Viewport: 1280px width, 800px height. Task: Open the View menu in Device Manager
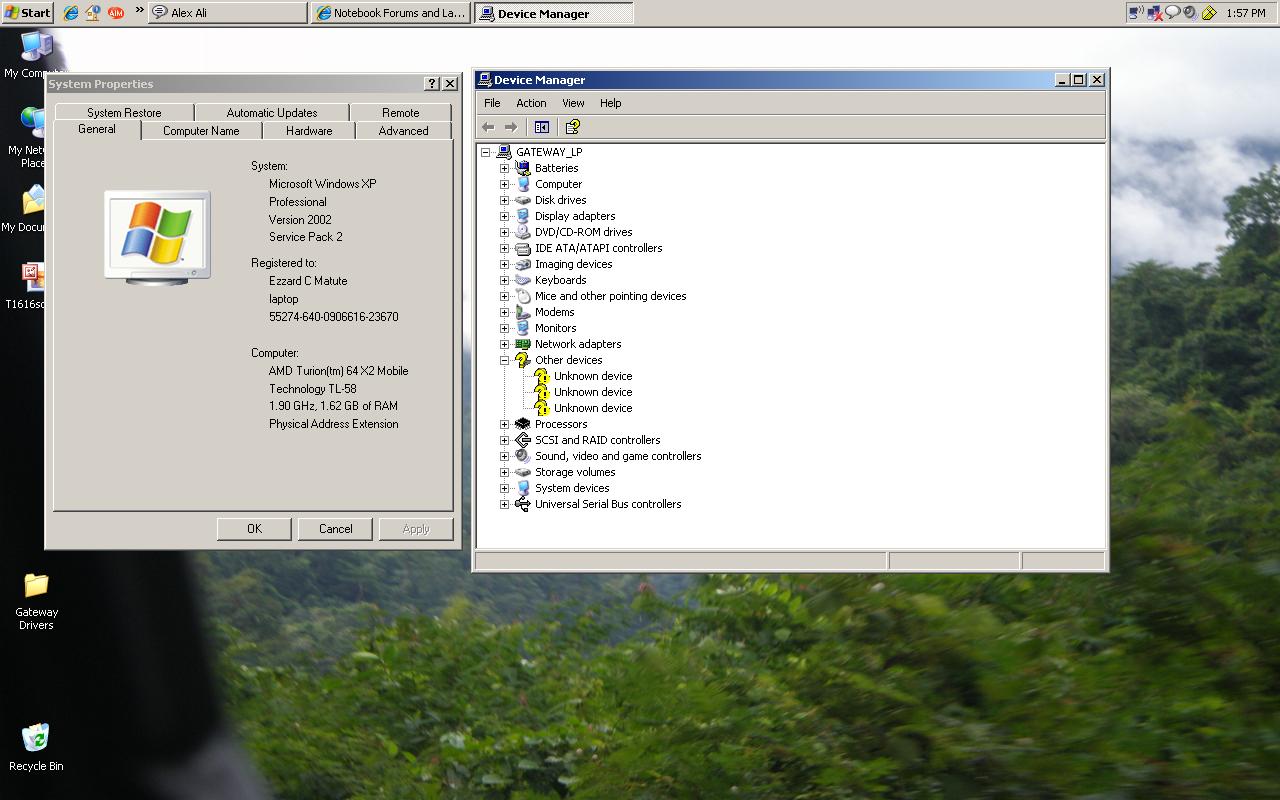(x=573, y=103)
